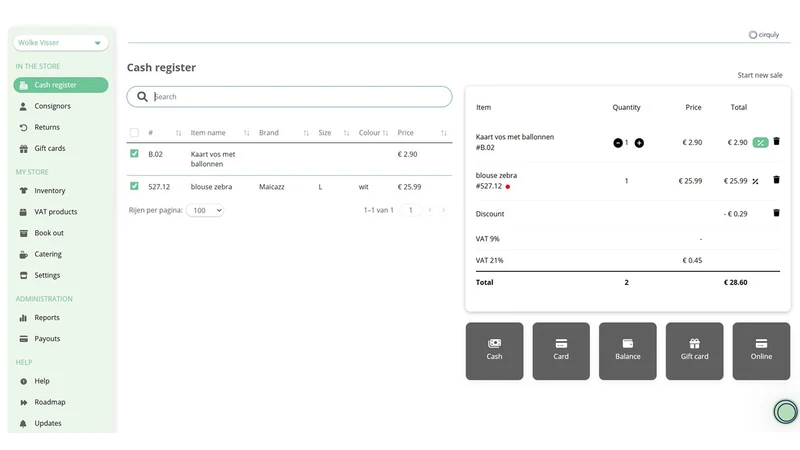
Task: Click the Help info icon
Action: coord(23,381)
